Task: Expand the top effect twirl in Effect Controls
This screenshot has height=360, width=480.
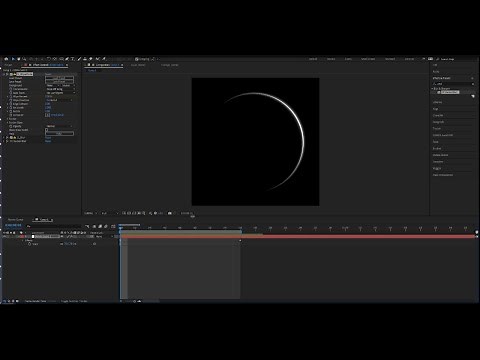Action: (4, 74)
